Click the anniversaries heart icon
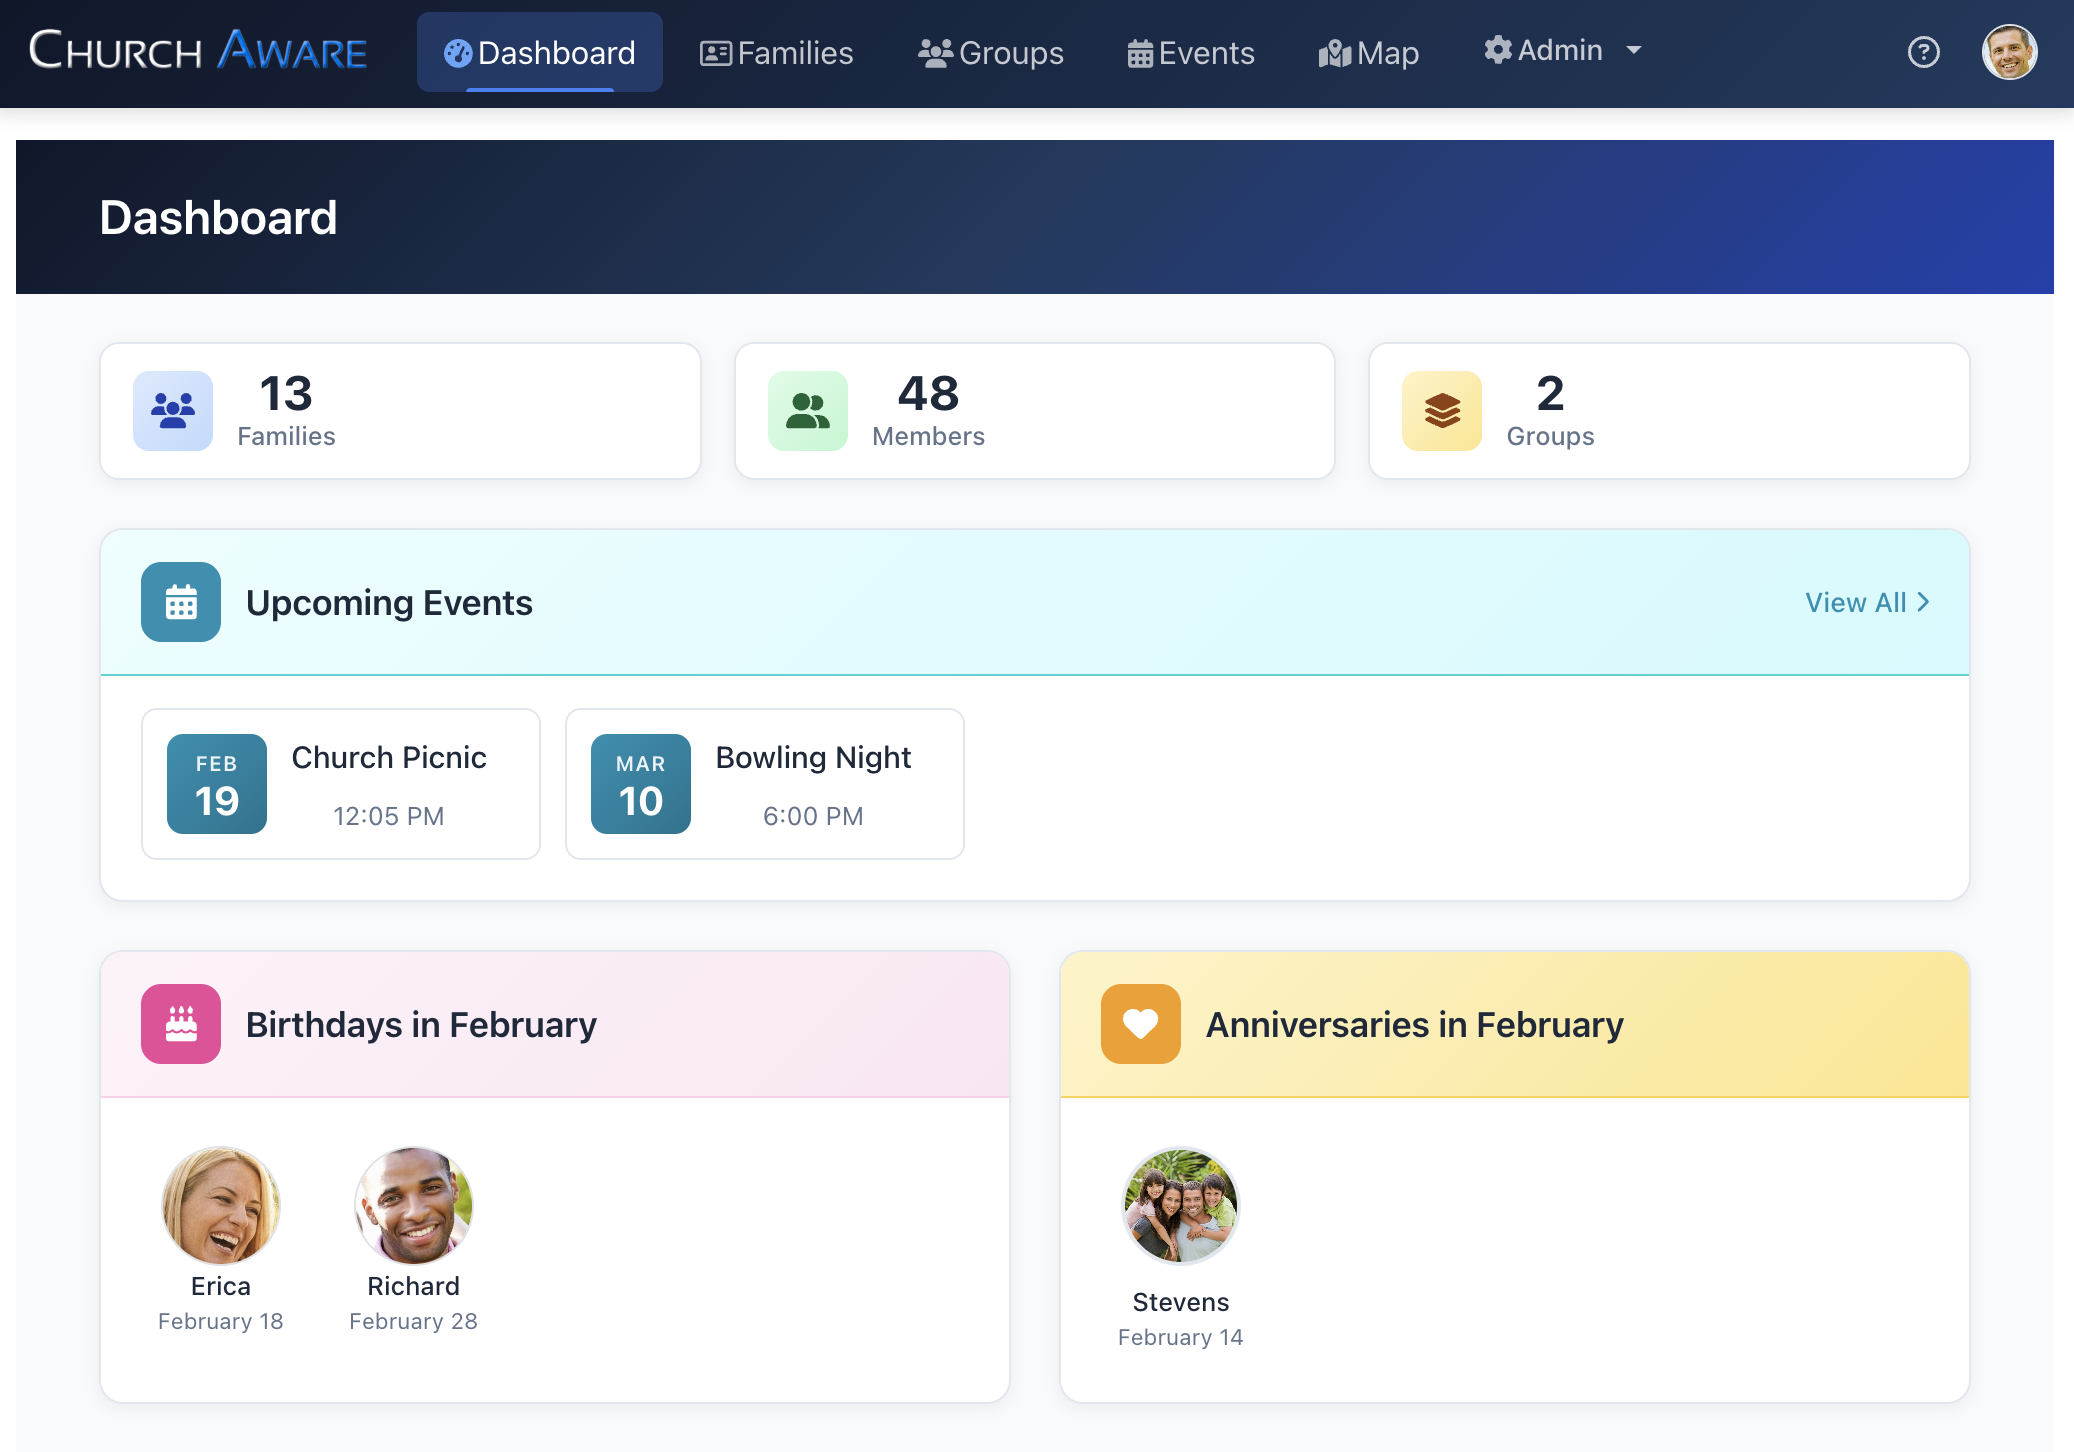Viewport: 2074px width, 1452px height. point(1141,1024)
